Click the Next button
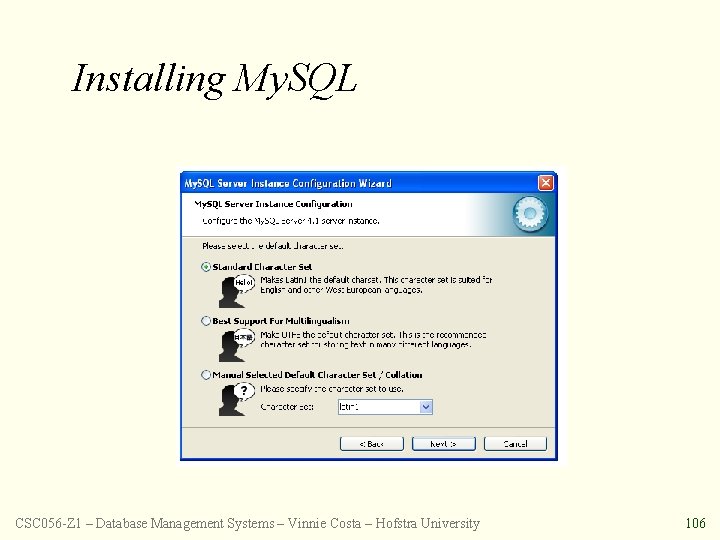The width and height of the screenshot is (720, 540). click(444, 444)
